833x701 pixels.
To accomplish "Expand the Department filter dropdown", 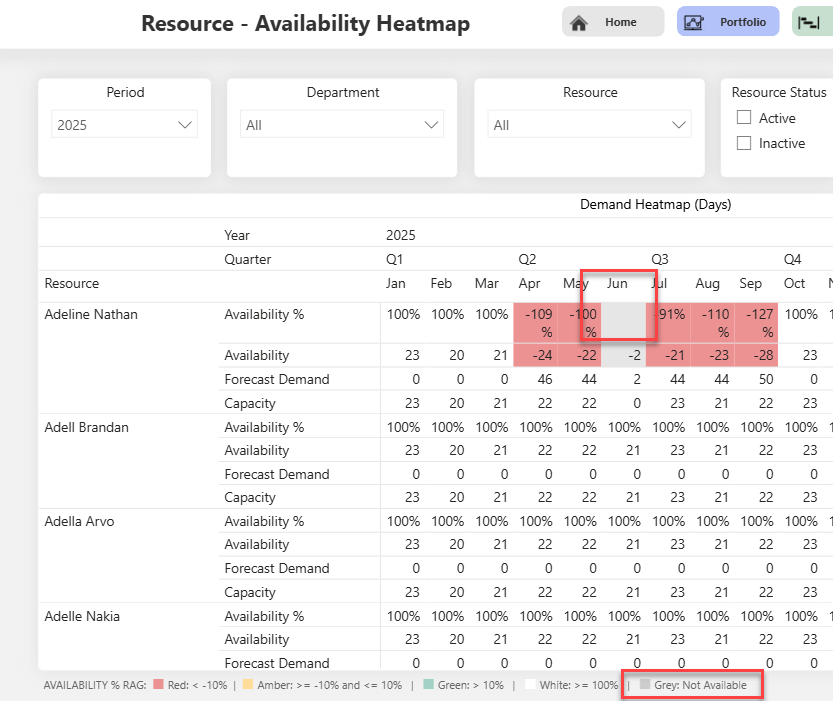I will (x=342, y=125).
